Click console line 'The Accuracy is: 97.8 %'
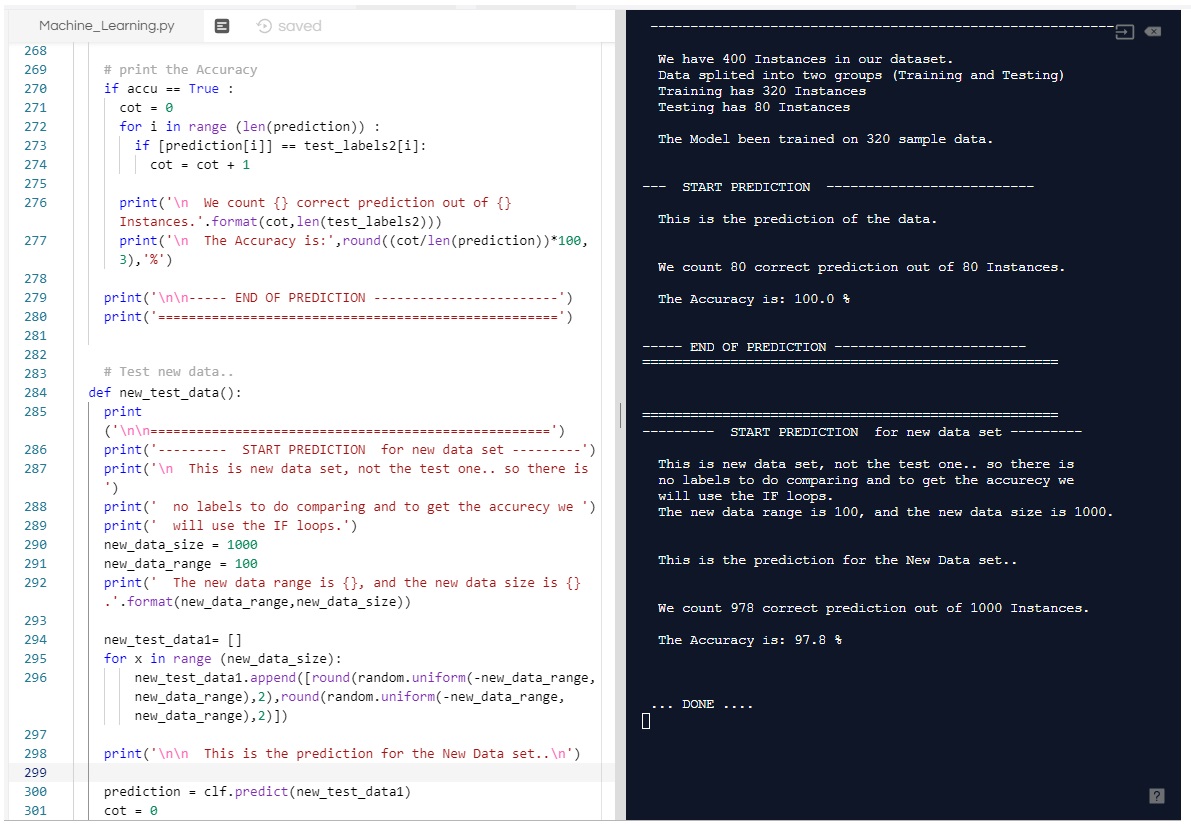Screen dimensions: 1191x826 (750, 641)
